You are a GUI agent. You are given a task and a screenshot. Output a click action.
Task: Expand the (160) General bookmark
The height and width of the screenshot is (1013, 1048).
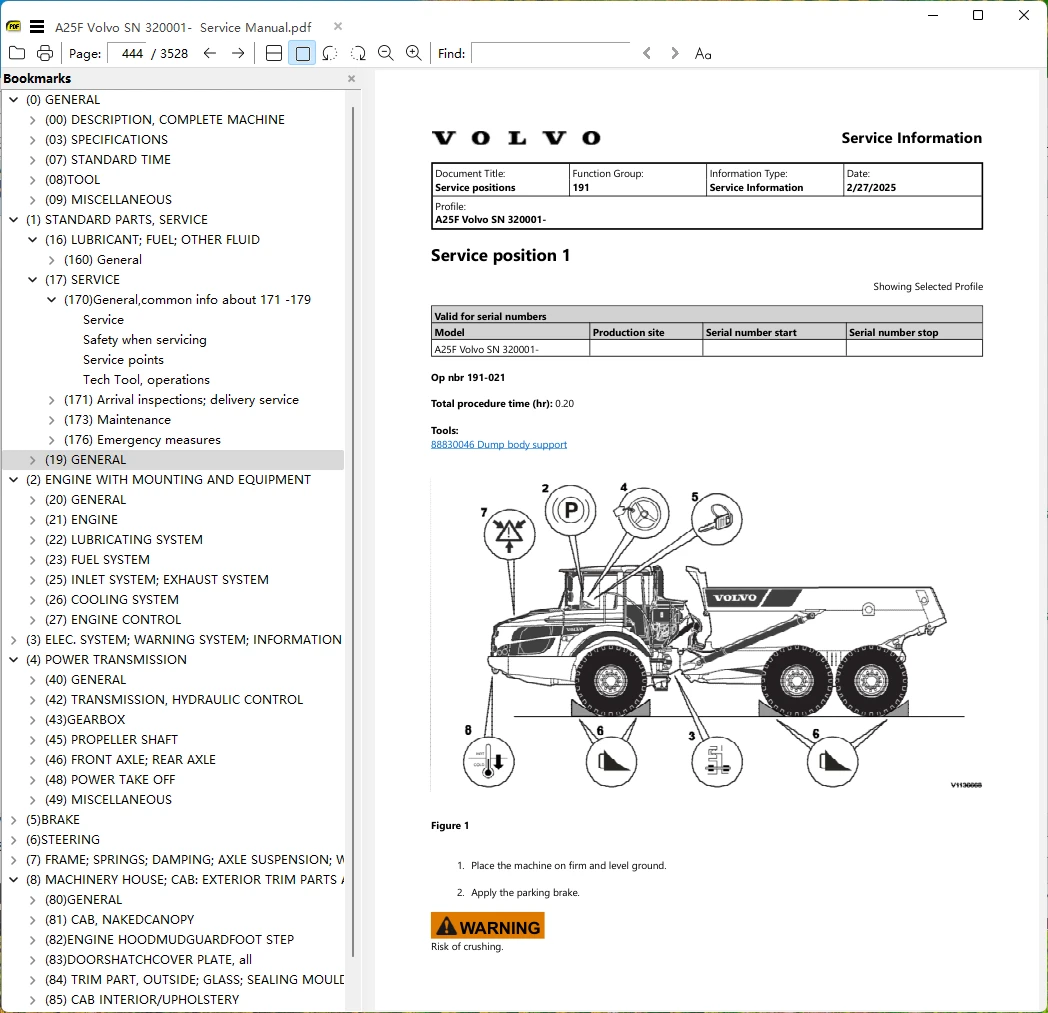pyautogui.click(x=51, y=259)
